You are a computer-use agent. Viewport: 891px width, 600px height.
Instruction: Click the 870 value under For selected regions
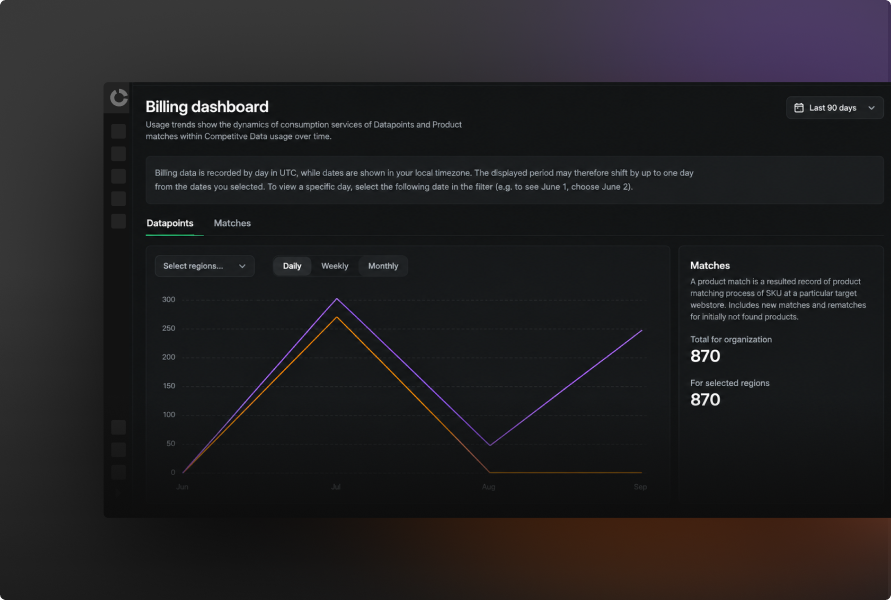pos(705,399)
